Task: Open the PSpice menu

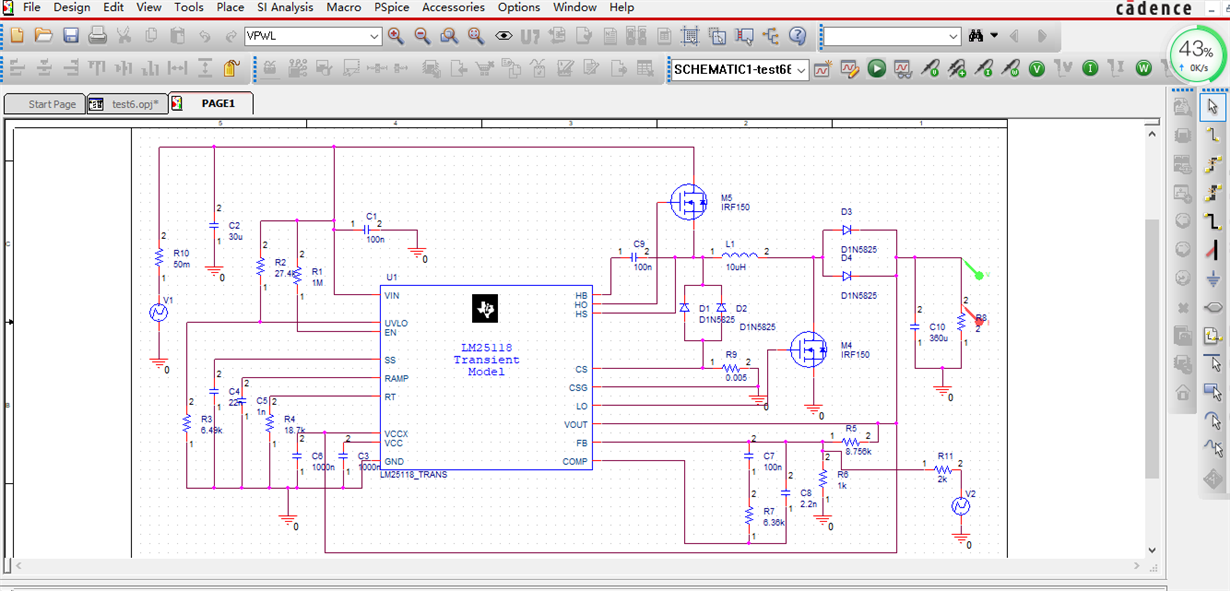Action: [390, 7]
